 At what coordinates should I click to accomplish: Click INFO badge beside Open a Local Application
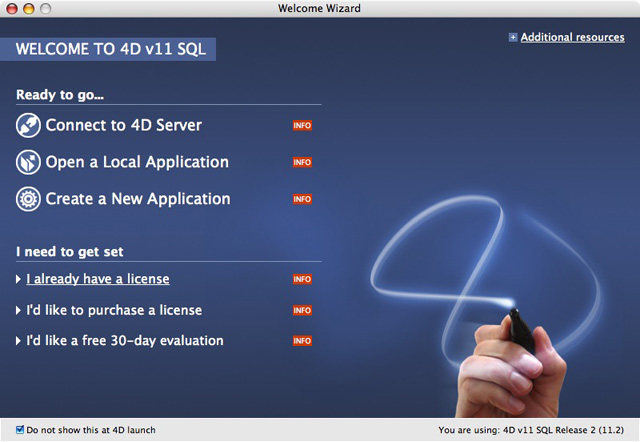[302, 163]
